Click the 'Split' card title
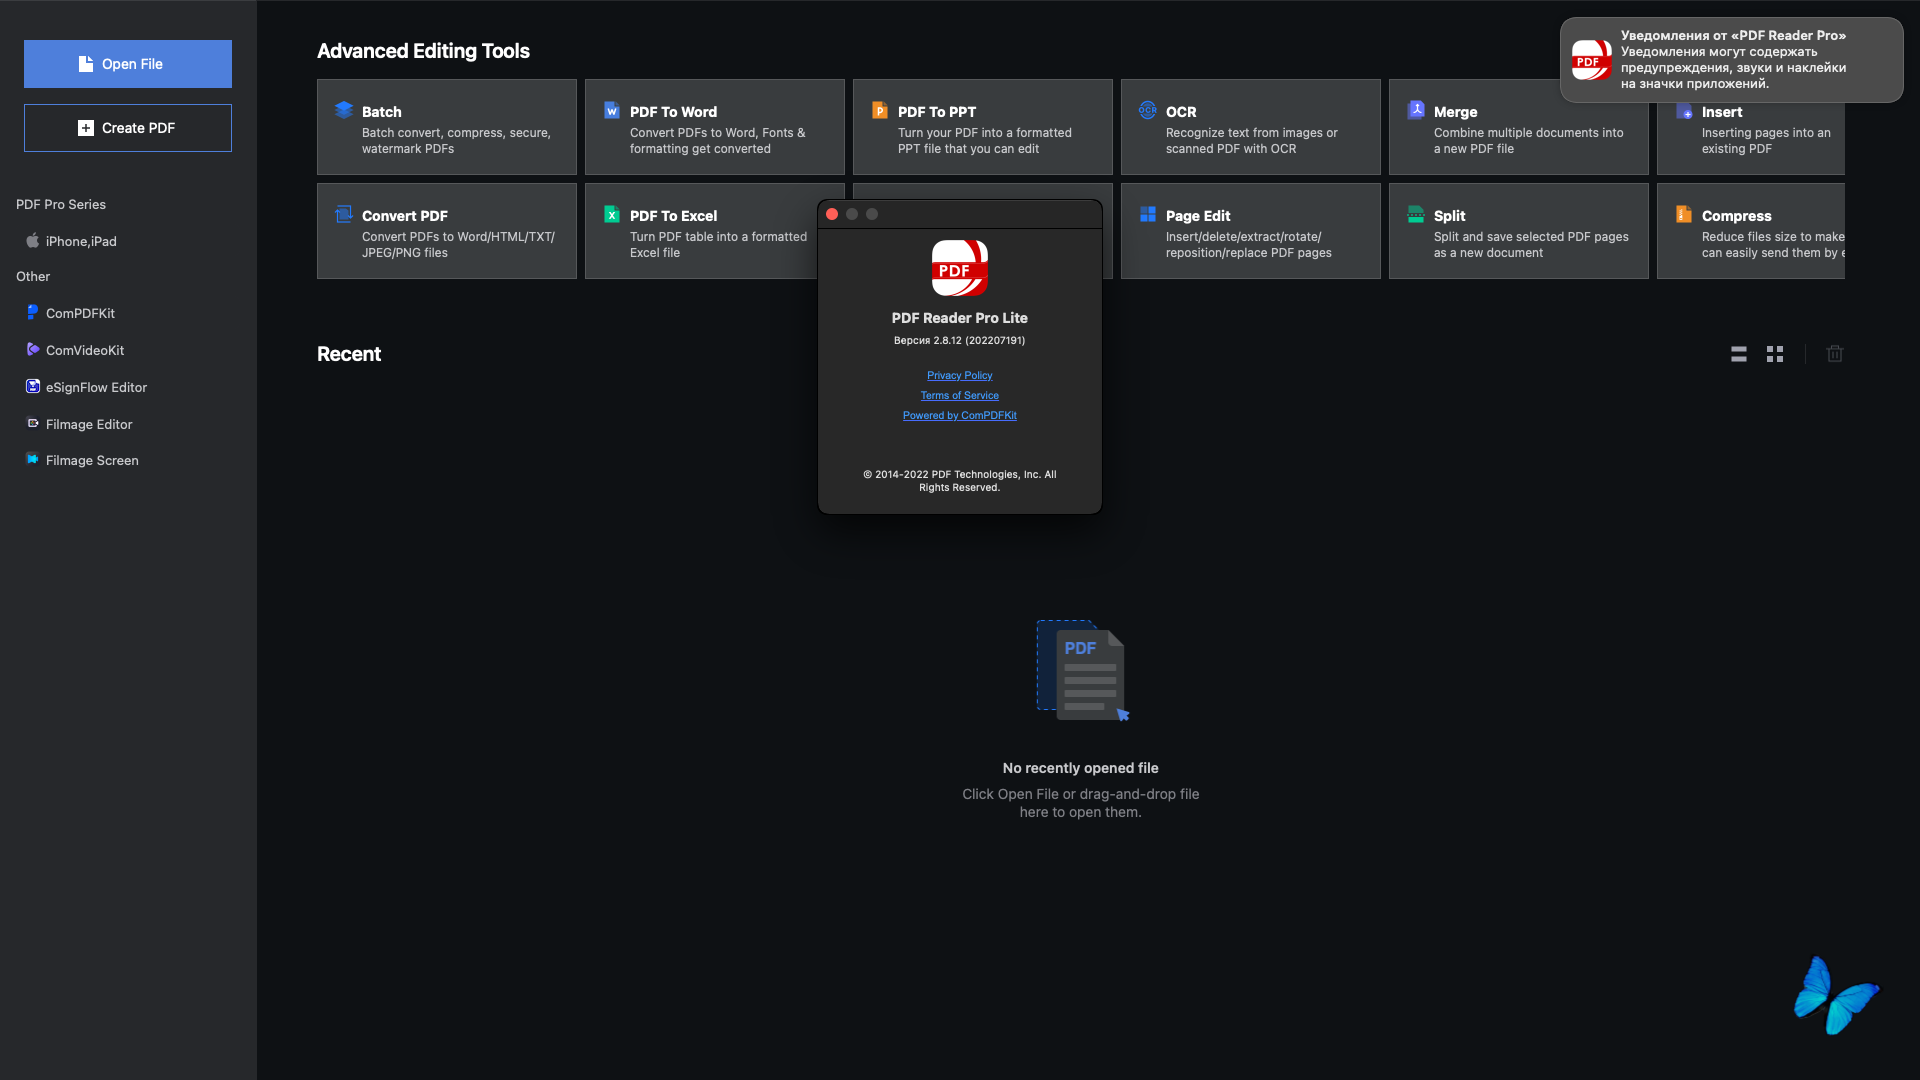Screen dimensions: 1920x1080 [1449, 216]
